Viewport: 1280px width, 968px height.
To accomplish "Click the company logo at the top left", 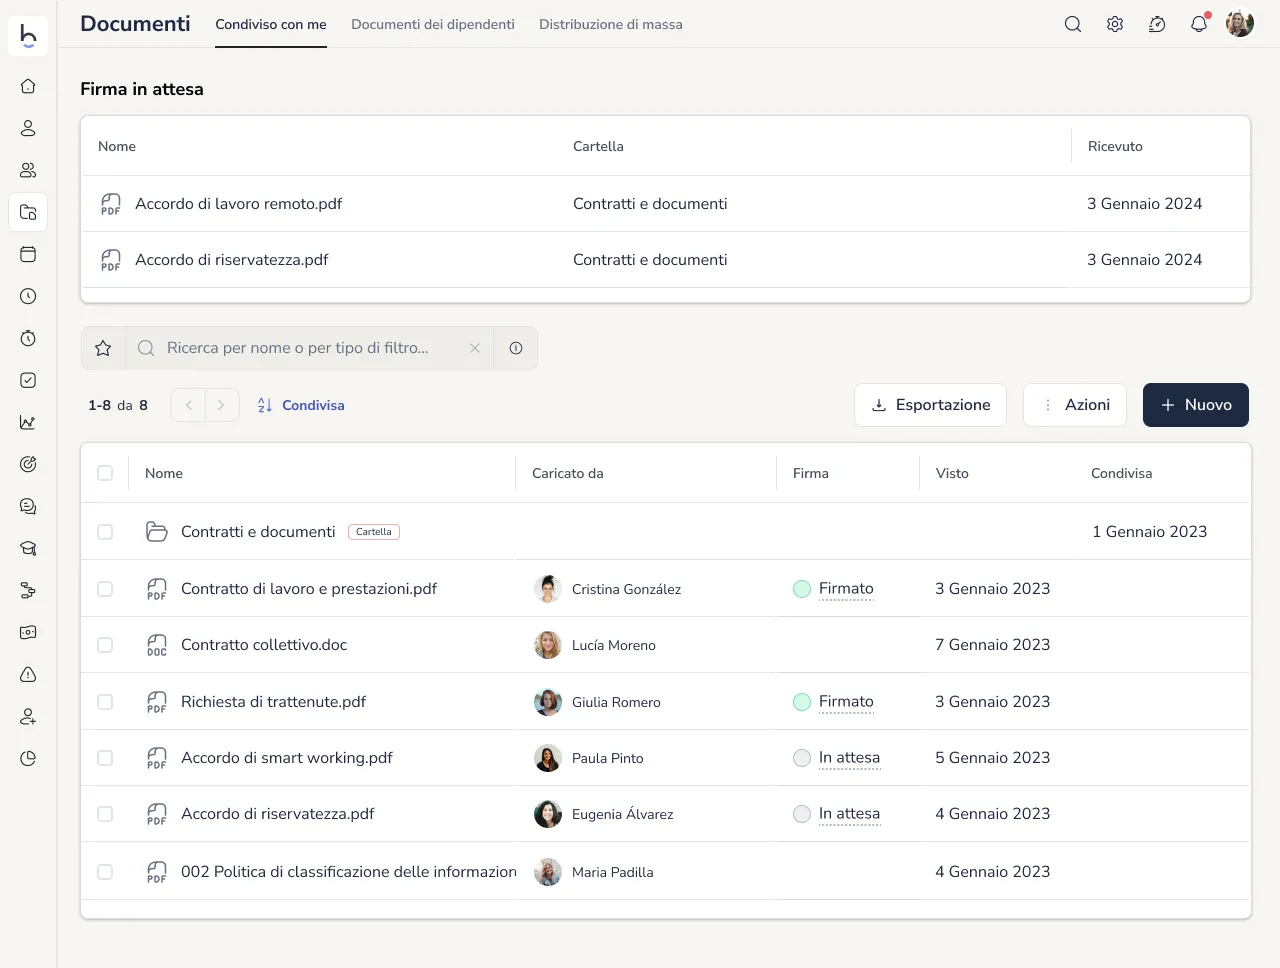I will [x=28, y=35].
